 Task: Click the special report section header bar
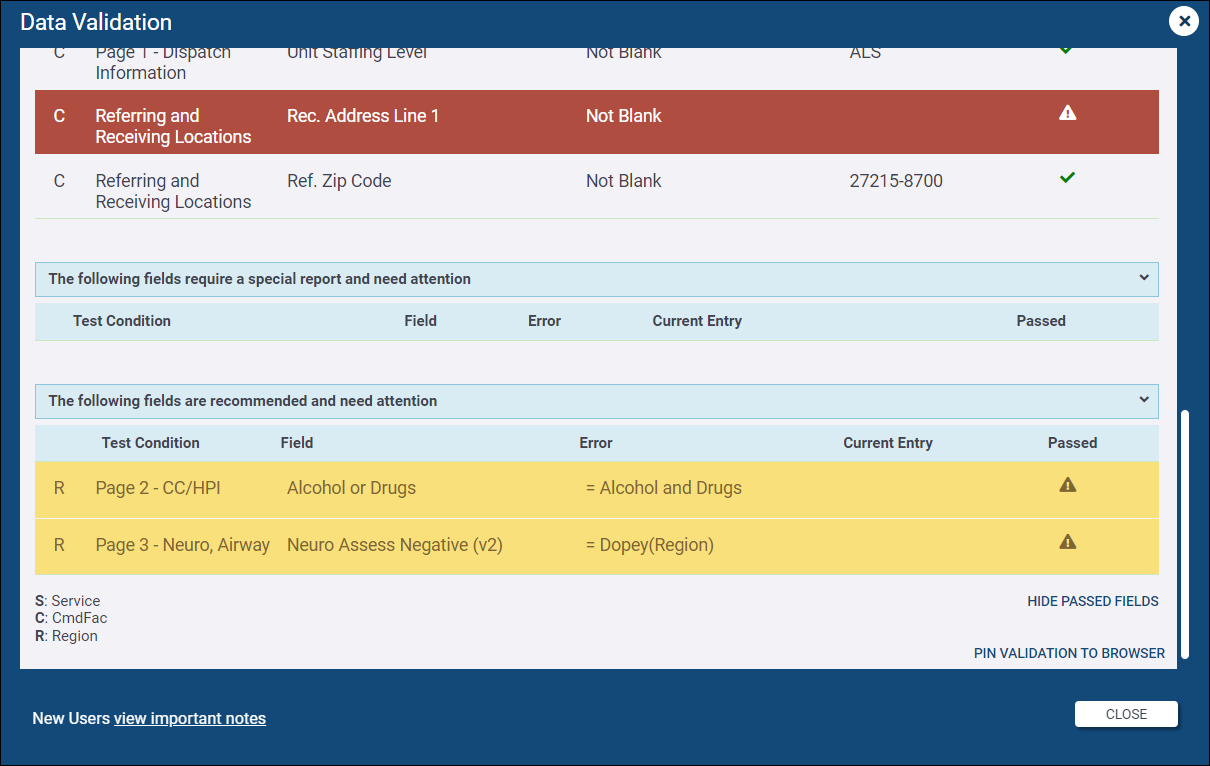tap(597, 279)
